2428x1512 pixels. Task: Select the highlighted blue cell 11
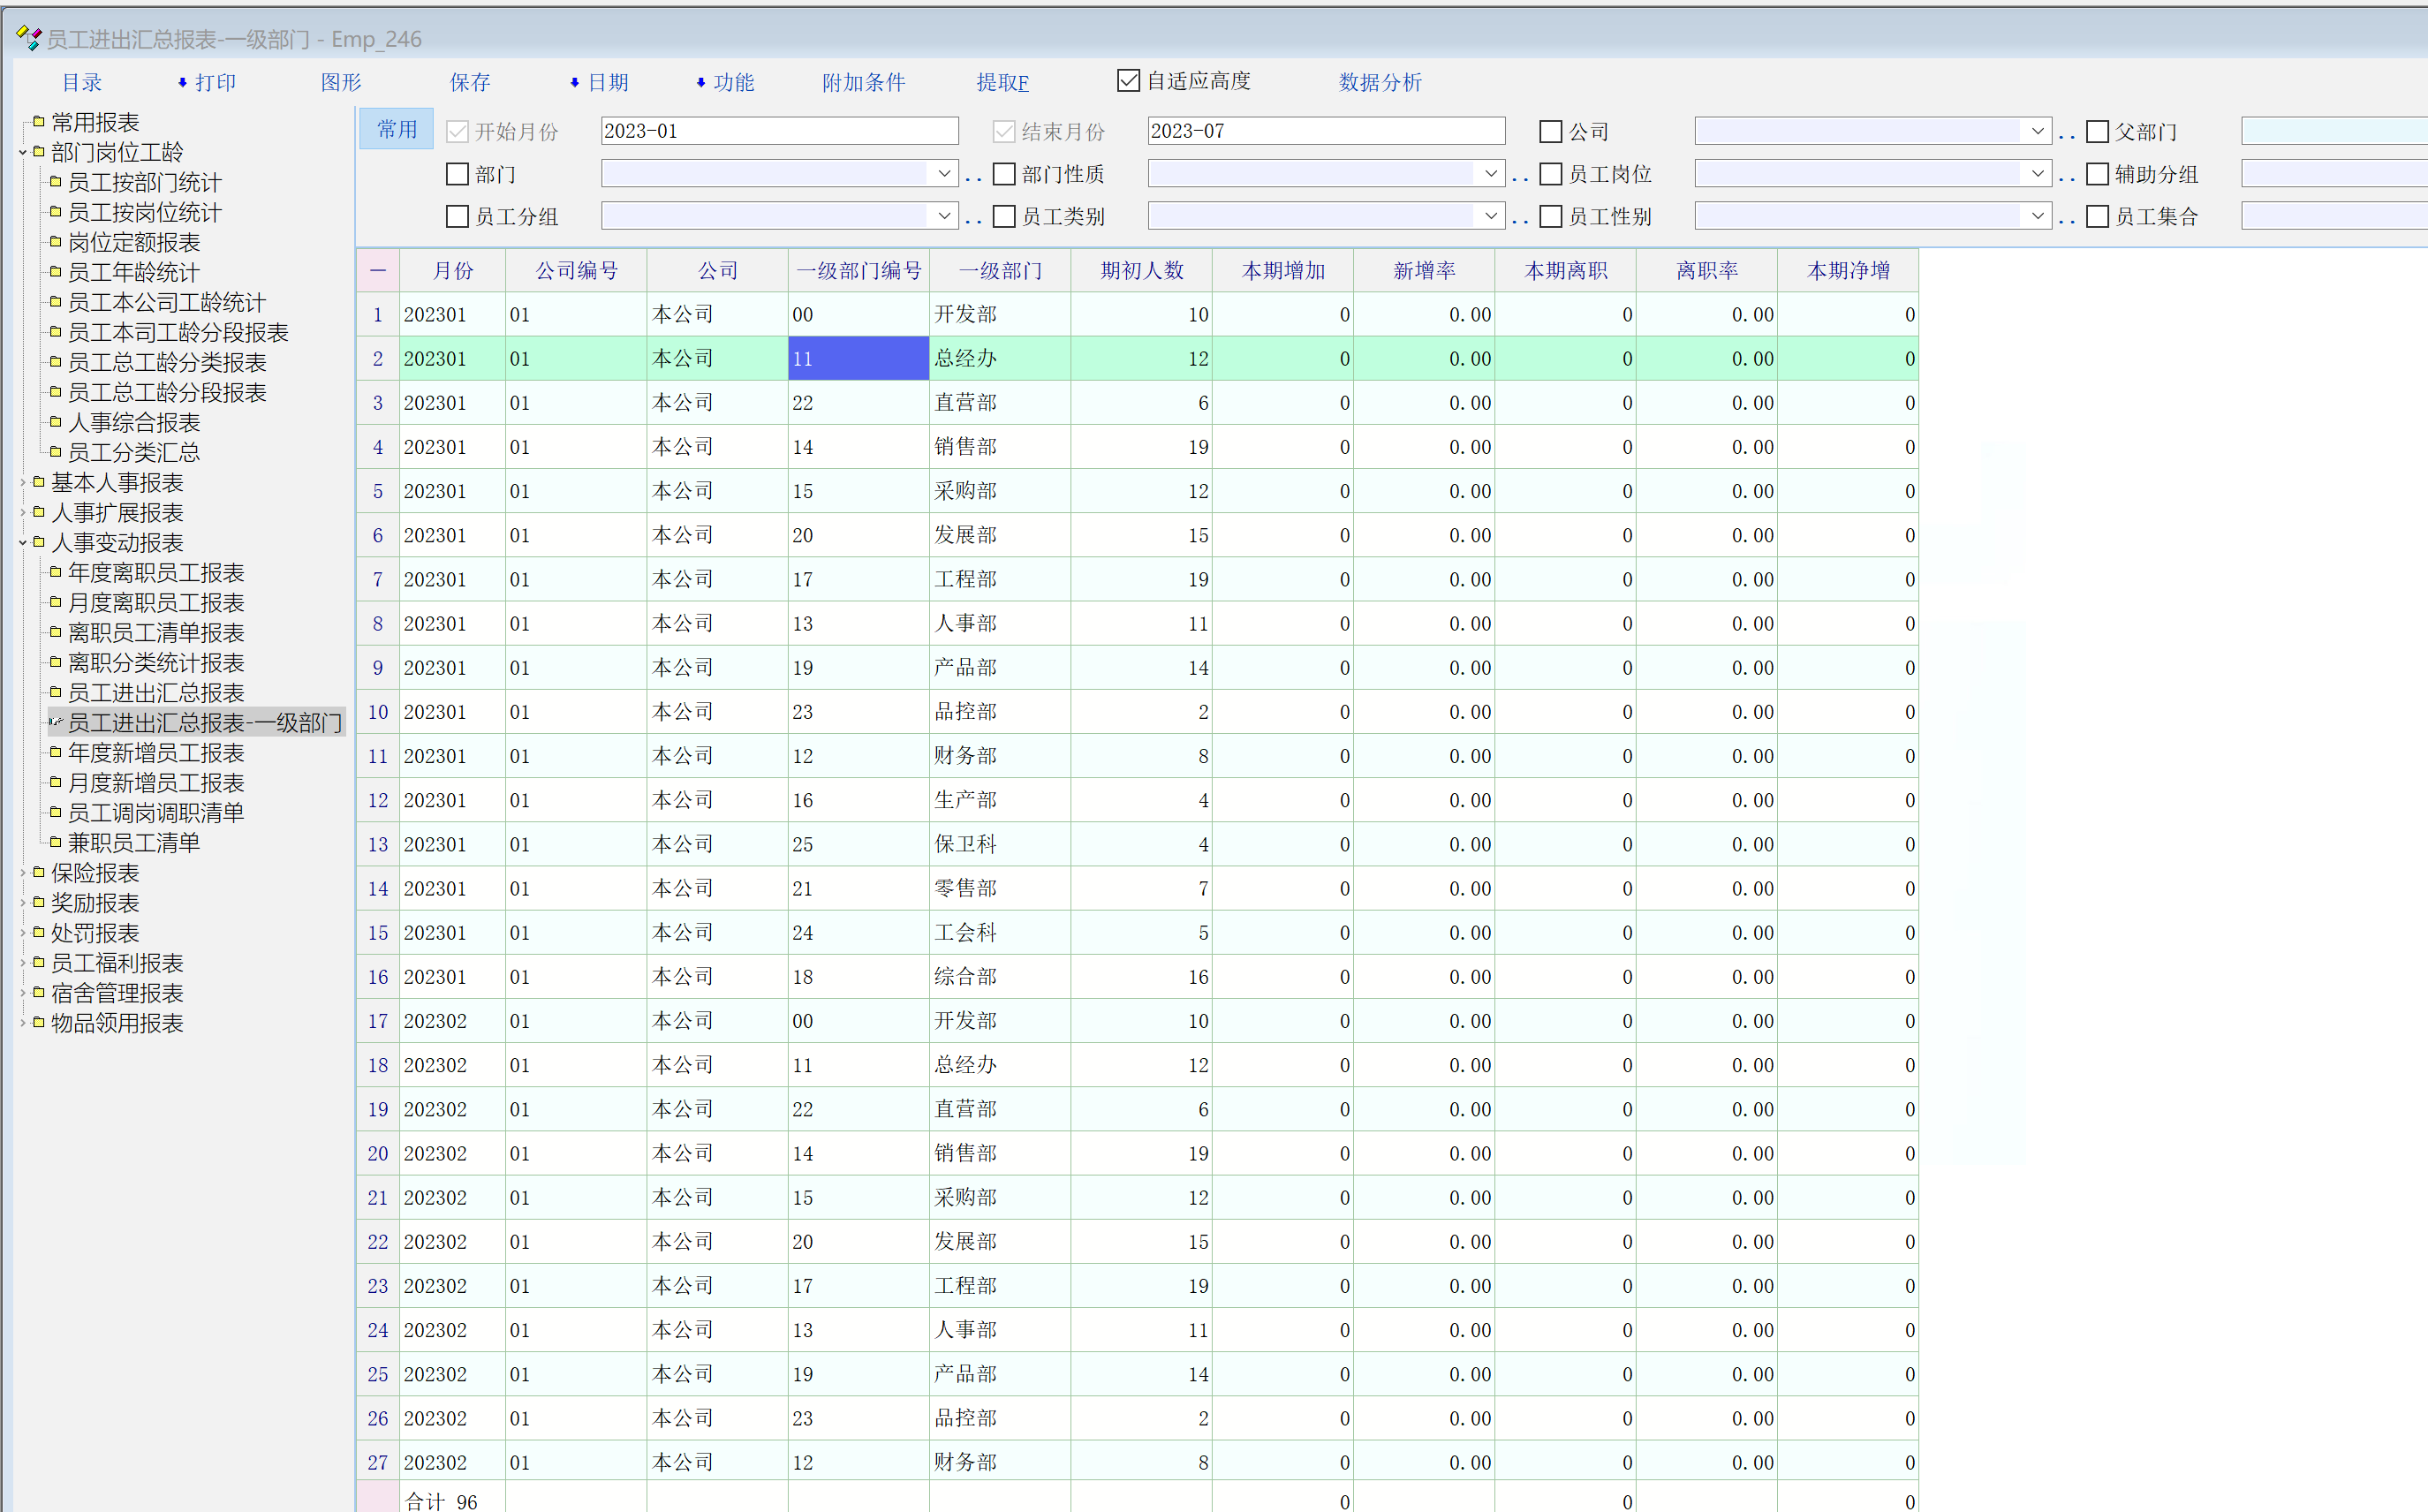click(858, 359)
